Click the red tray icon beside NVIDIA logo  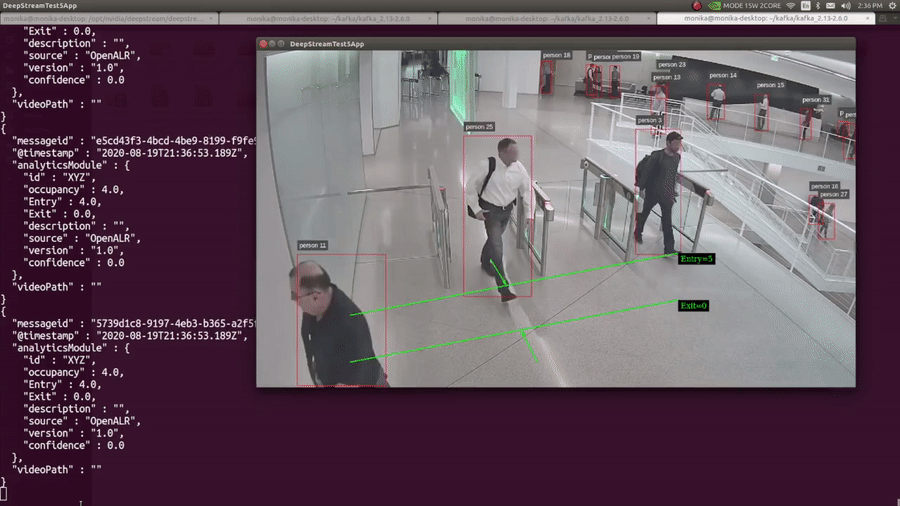(697, 6)
